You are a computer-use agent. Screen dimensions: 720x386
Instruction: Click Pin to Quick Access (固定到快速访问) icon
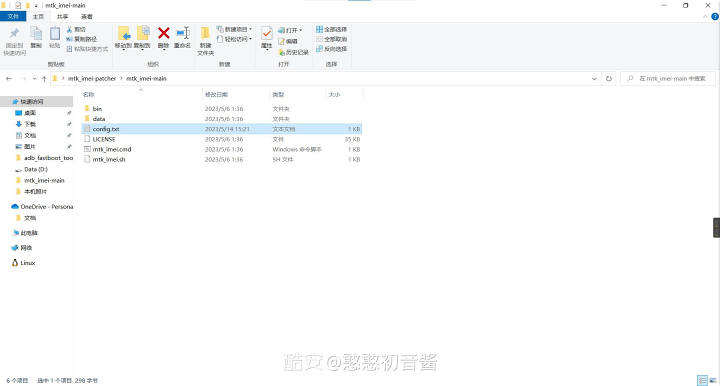click(14, 33)
